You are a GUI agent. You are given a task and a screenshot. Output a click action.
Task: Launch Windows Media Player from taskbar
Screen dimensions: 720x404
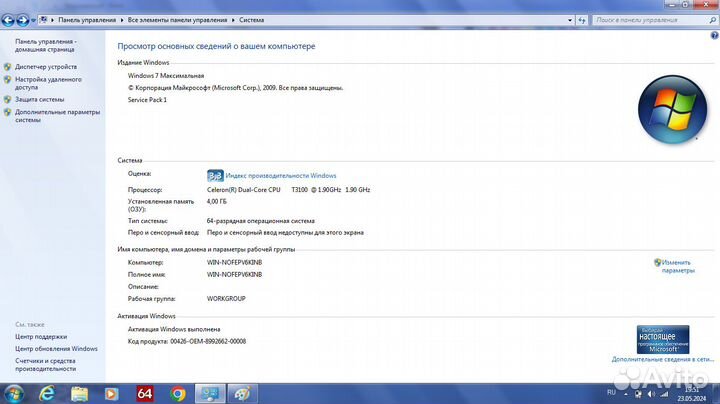click(112, 394)
